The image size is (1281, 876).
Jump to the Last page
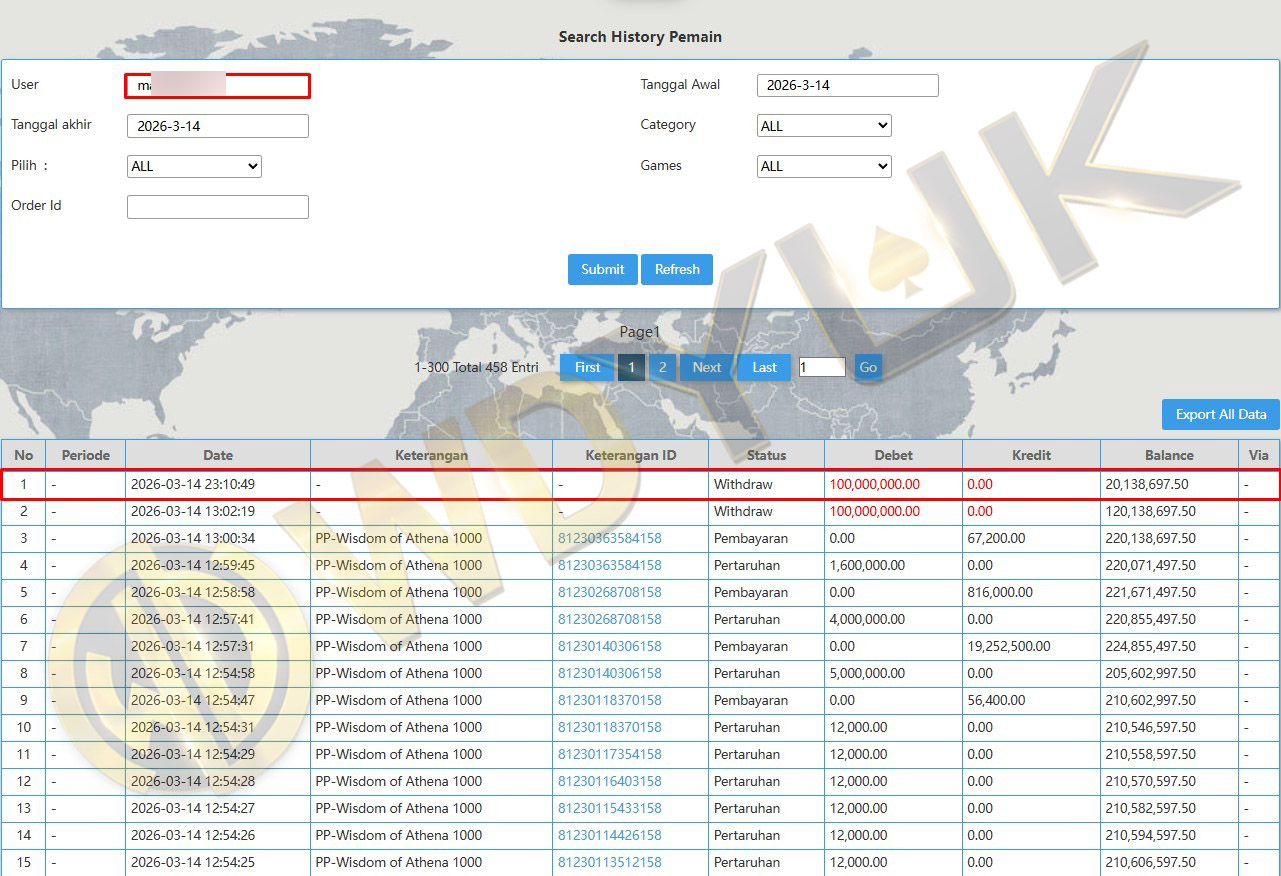pos(764,367)
